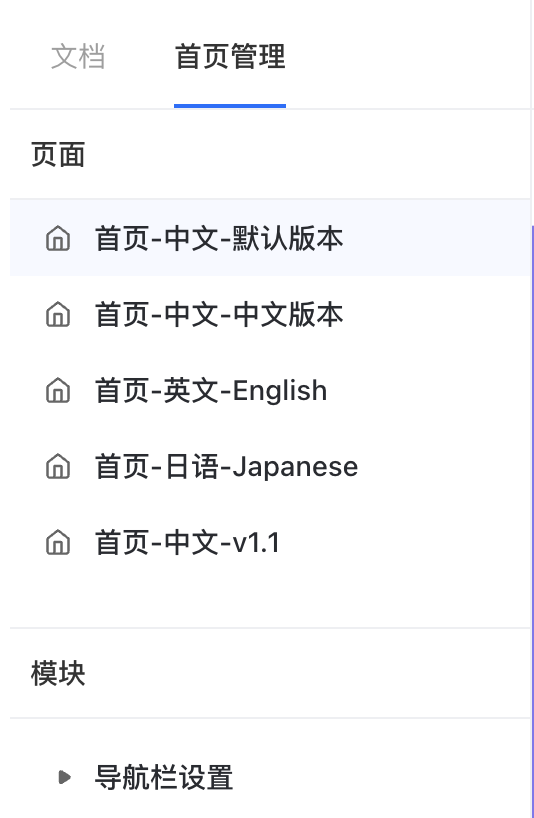This screenshot has height=818, width=534.
Task: Click empty highlighted area of 默认版本 row
Action: (438, 238)
